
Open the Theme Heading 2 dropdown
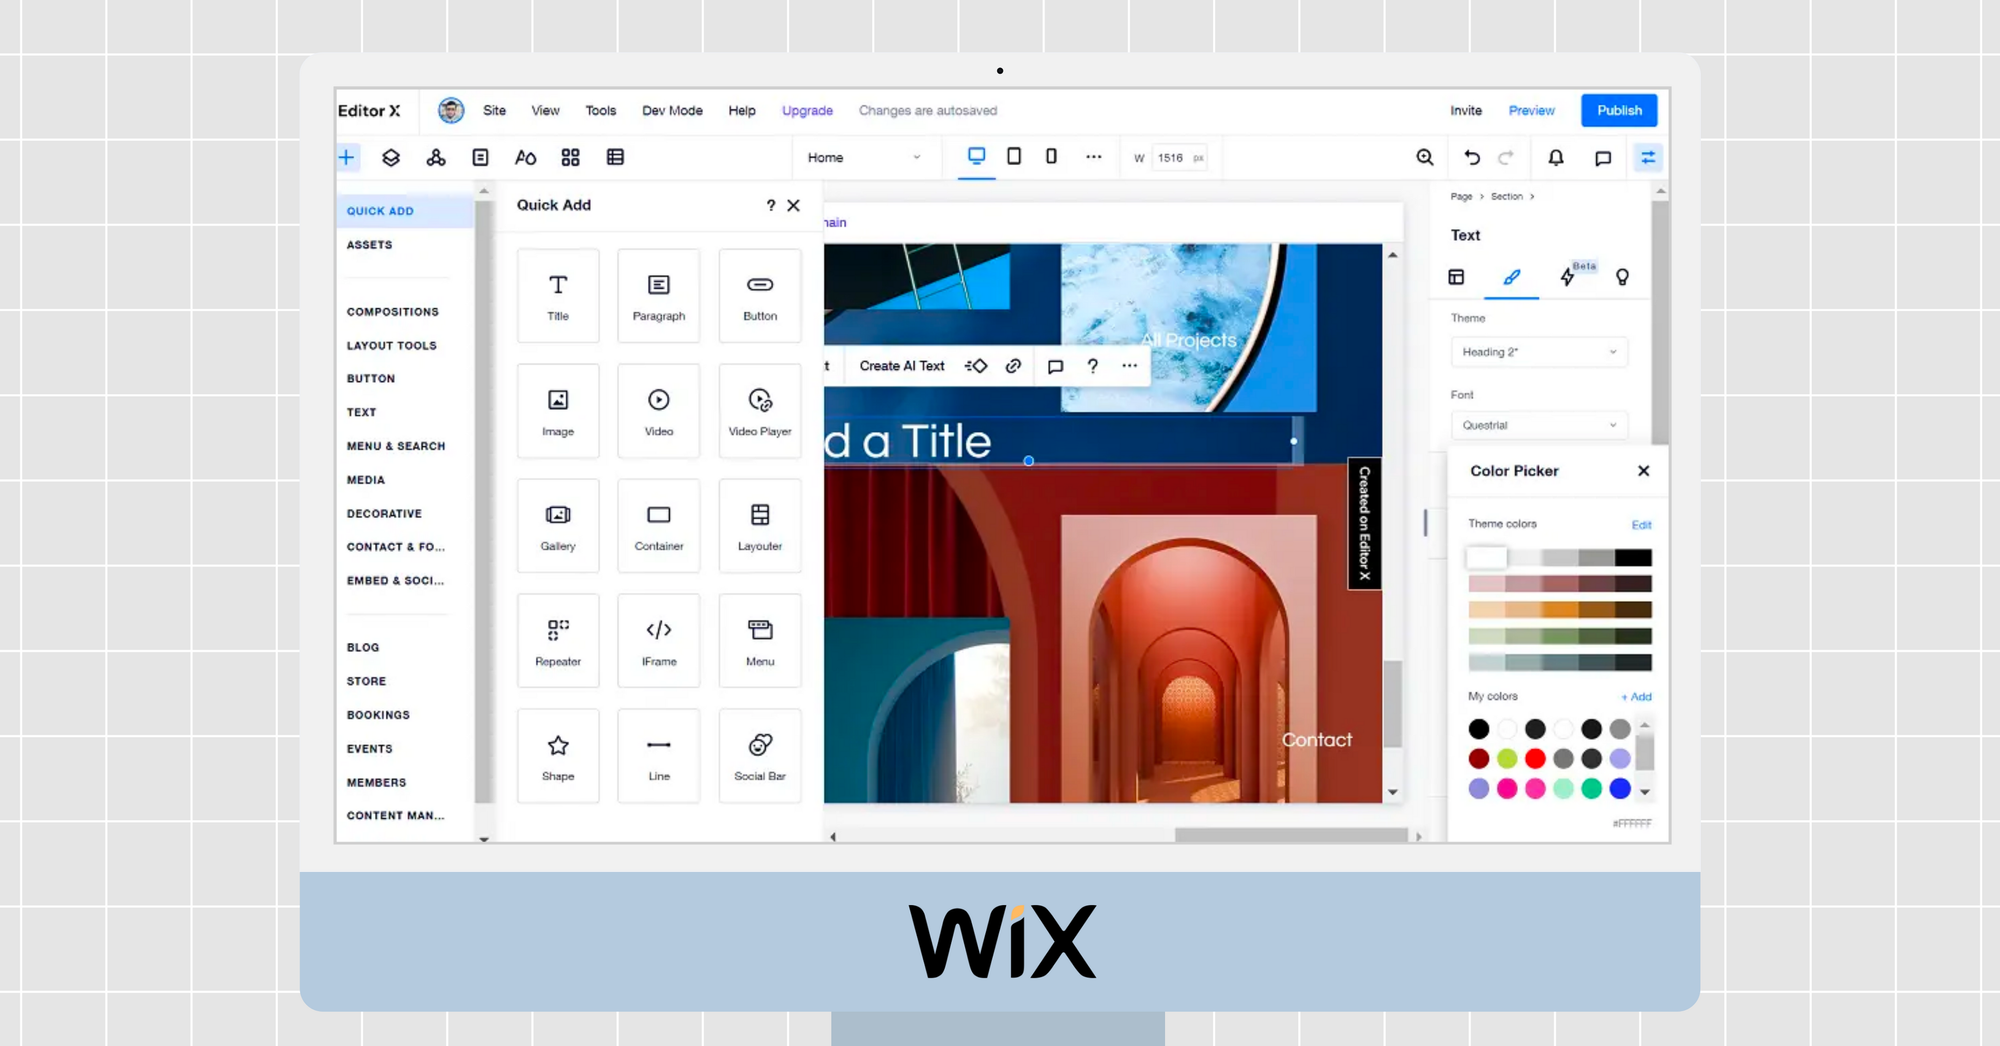[x=1539, y=352]
